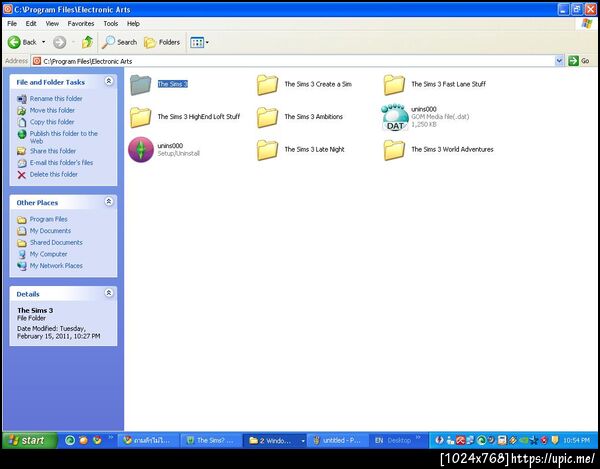Screen dimensions: 600x469
Task: Open The Sims 3 HighEnd Loft Stuff folder
Action: click(x=141, y=117)
